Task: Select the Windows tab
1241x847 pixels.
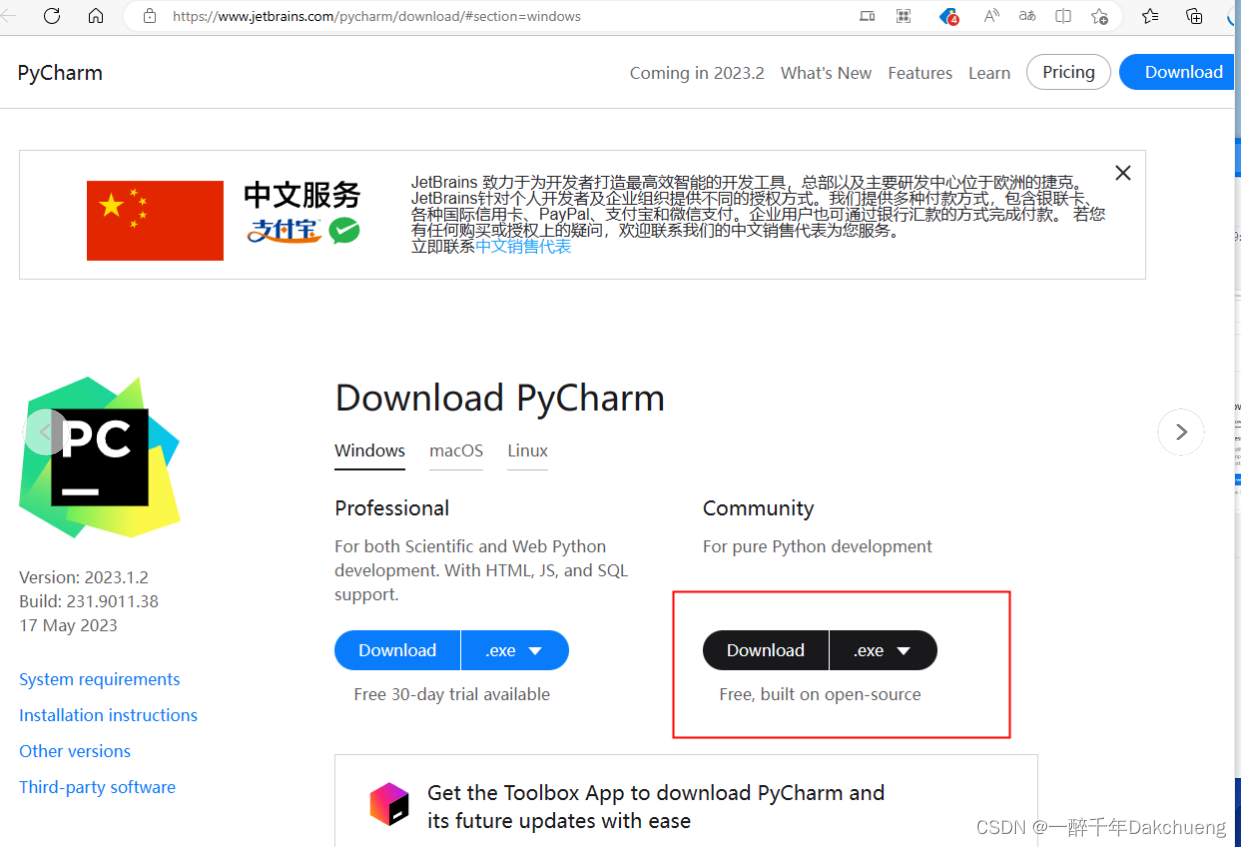Action: click(x=370, y=451)
